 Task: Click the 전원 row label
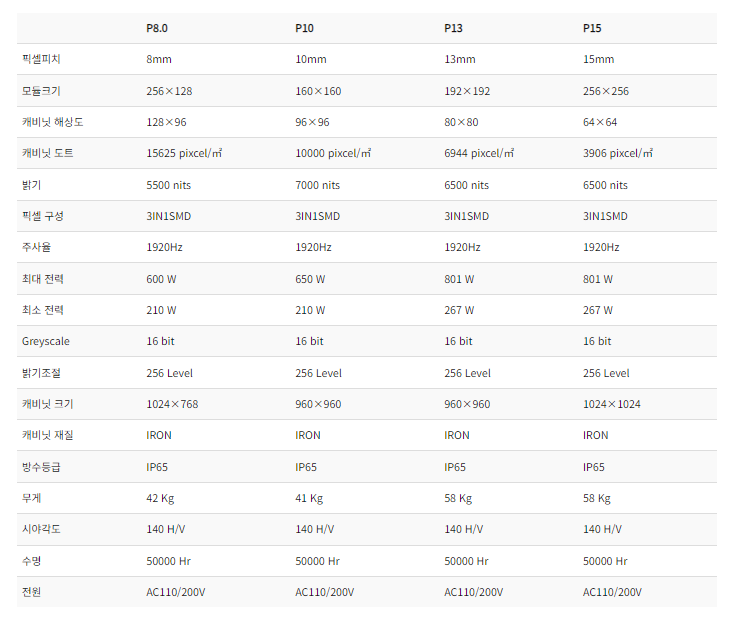click(x=32, y=592)
